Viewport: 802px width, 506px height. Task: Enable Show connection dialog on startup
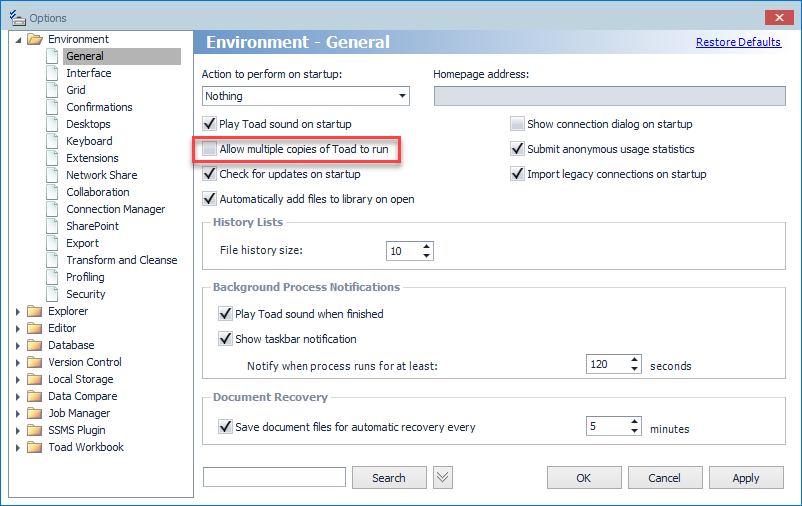[517, 124]
